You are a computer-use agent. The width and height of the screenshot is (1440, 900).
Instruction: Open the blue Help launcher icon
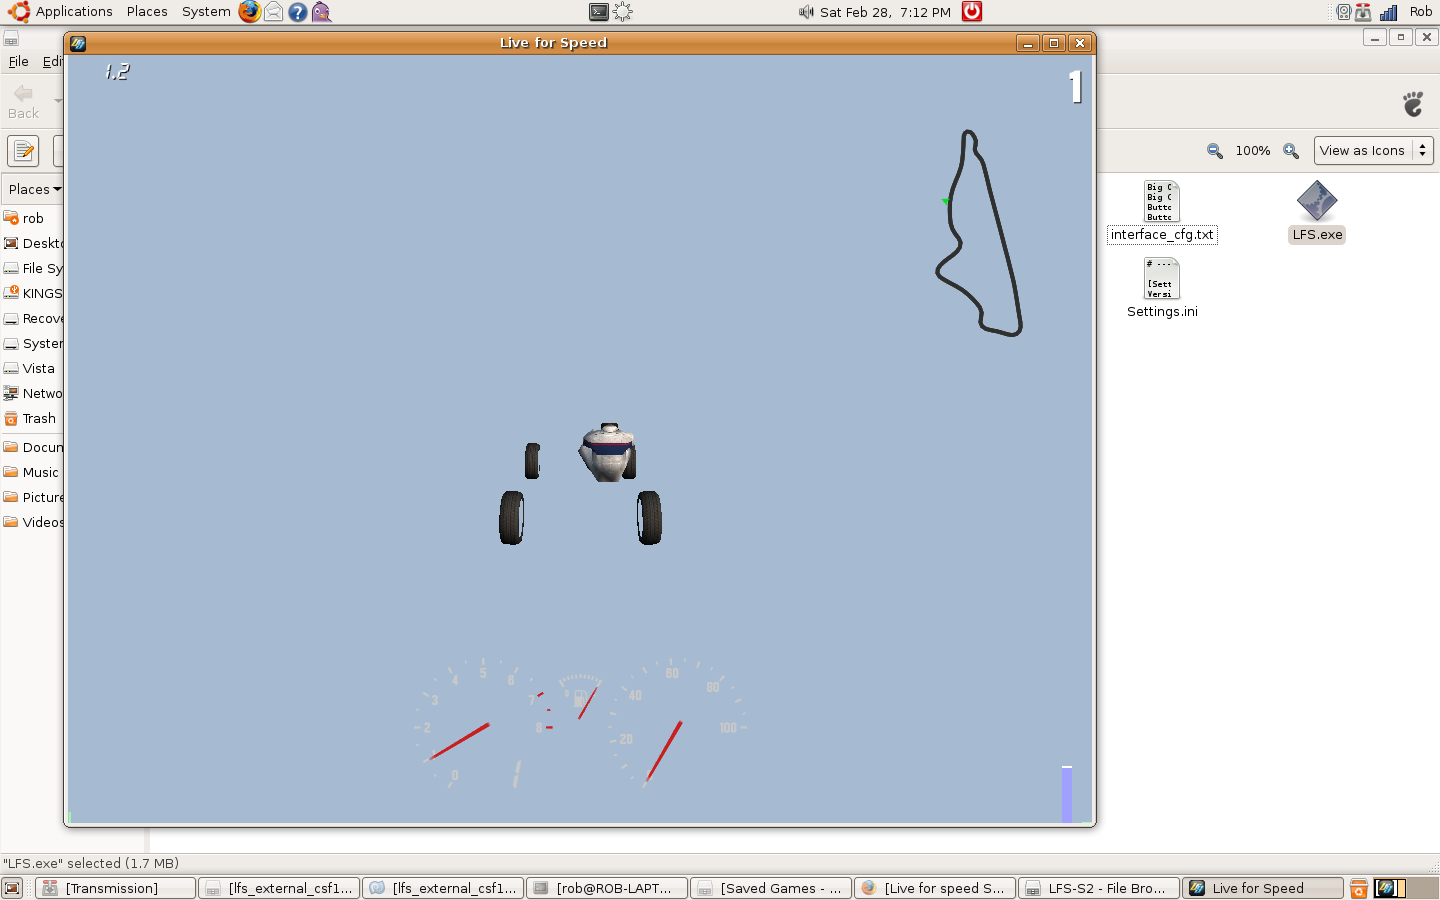click(298, 12)
